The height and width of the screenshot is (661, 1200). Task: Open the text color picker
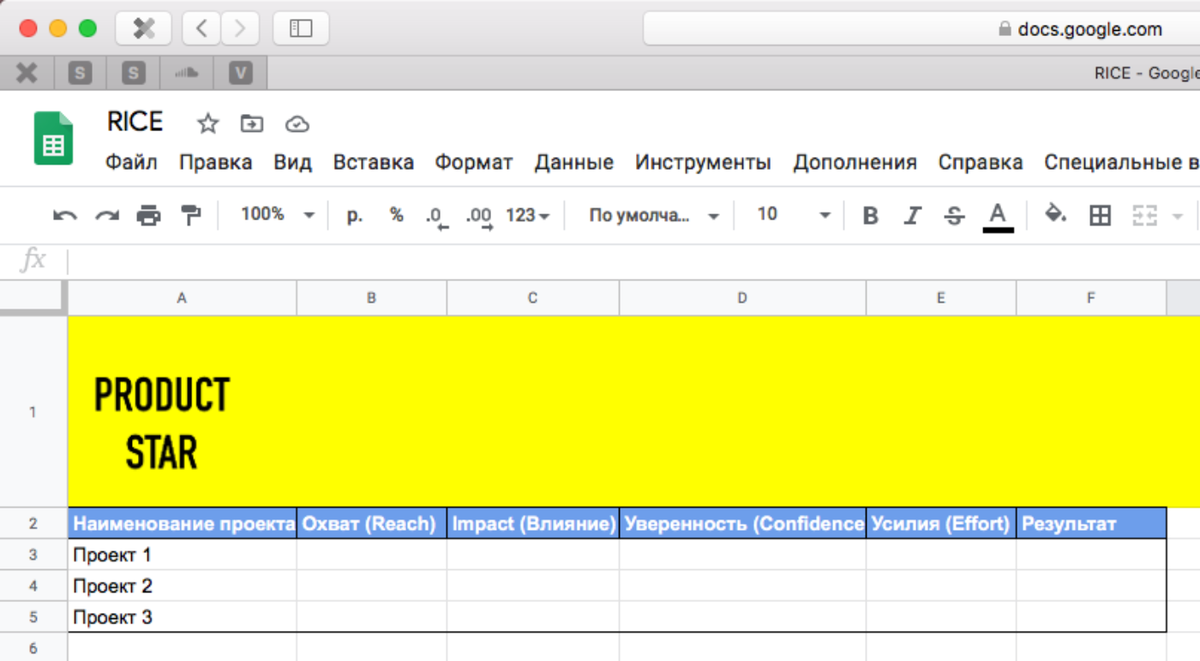click(x=997, y=216)
